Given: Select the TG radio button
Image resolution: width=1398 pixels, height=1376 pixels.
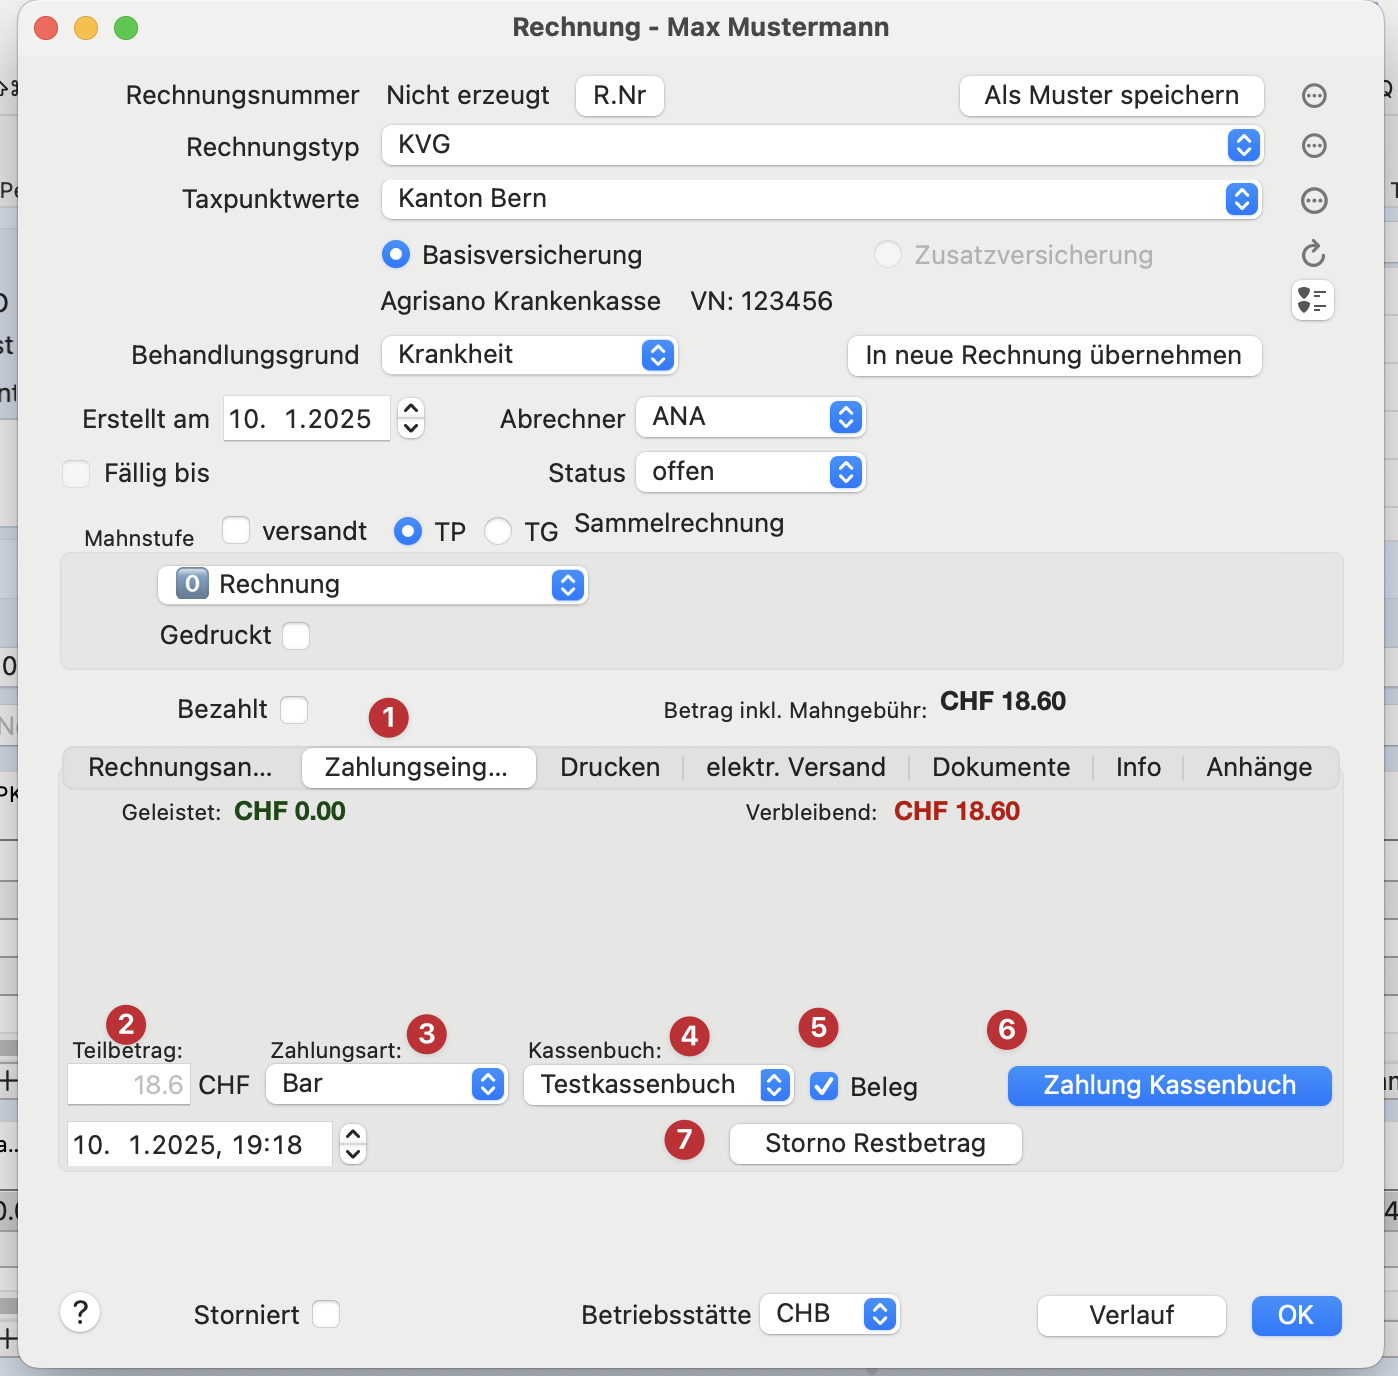Looking at the screenshot, I should [498, 531].
